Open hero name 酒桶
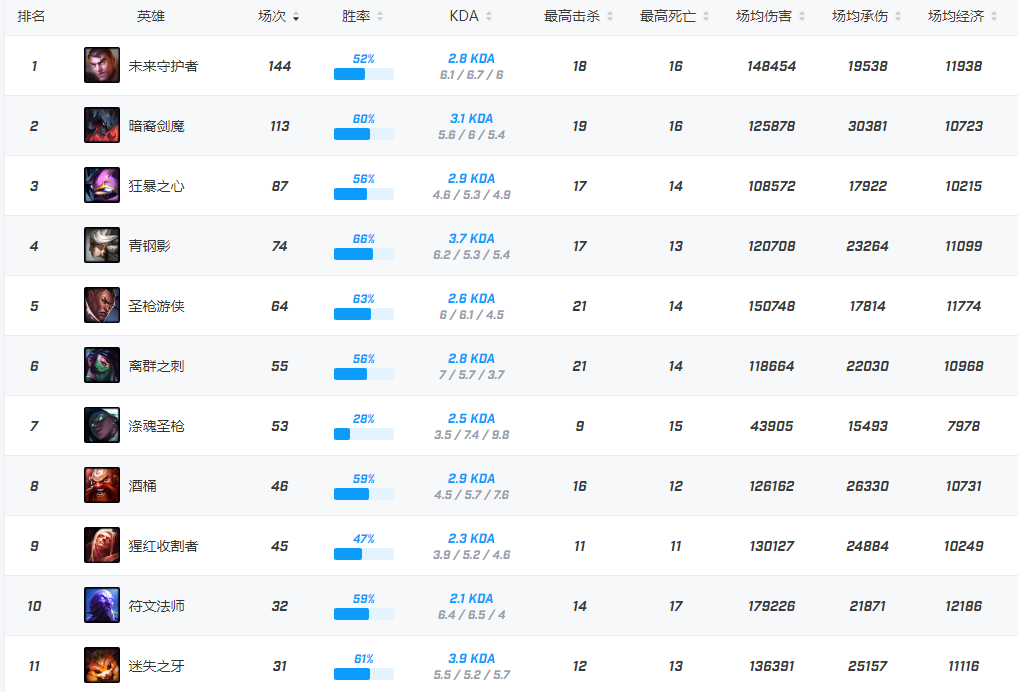This screenshot has width=1018, height=692. 142,486
